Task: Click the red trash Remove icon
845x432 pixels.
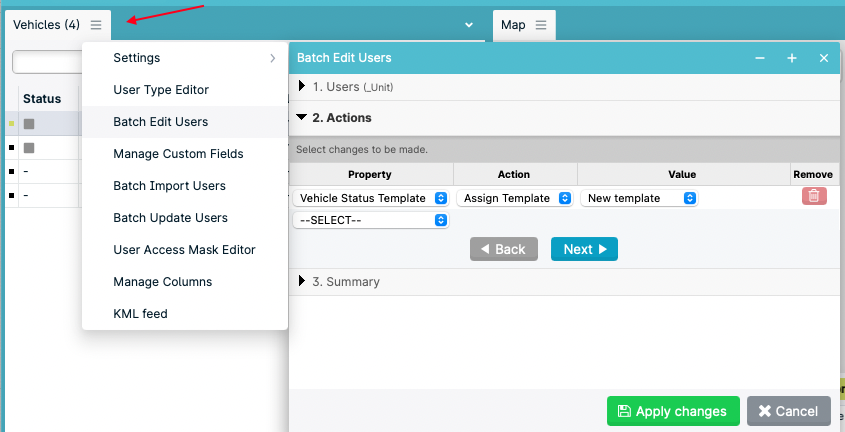Action: tap(814, 196)
